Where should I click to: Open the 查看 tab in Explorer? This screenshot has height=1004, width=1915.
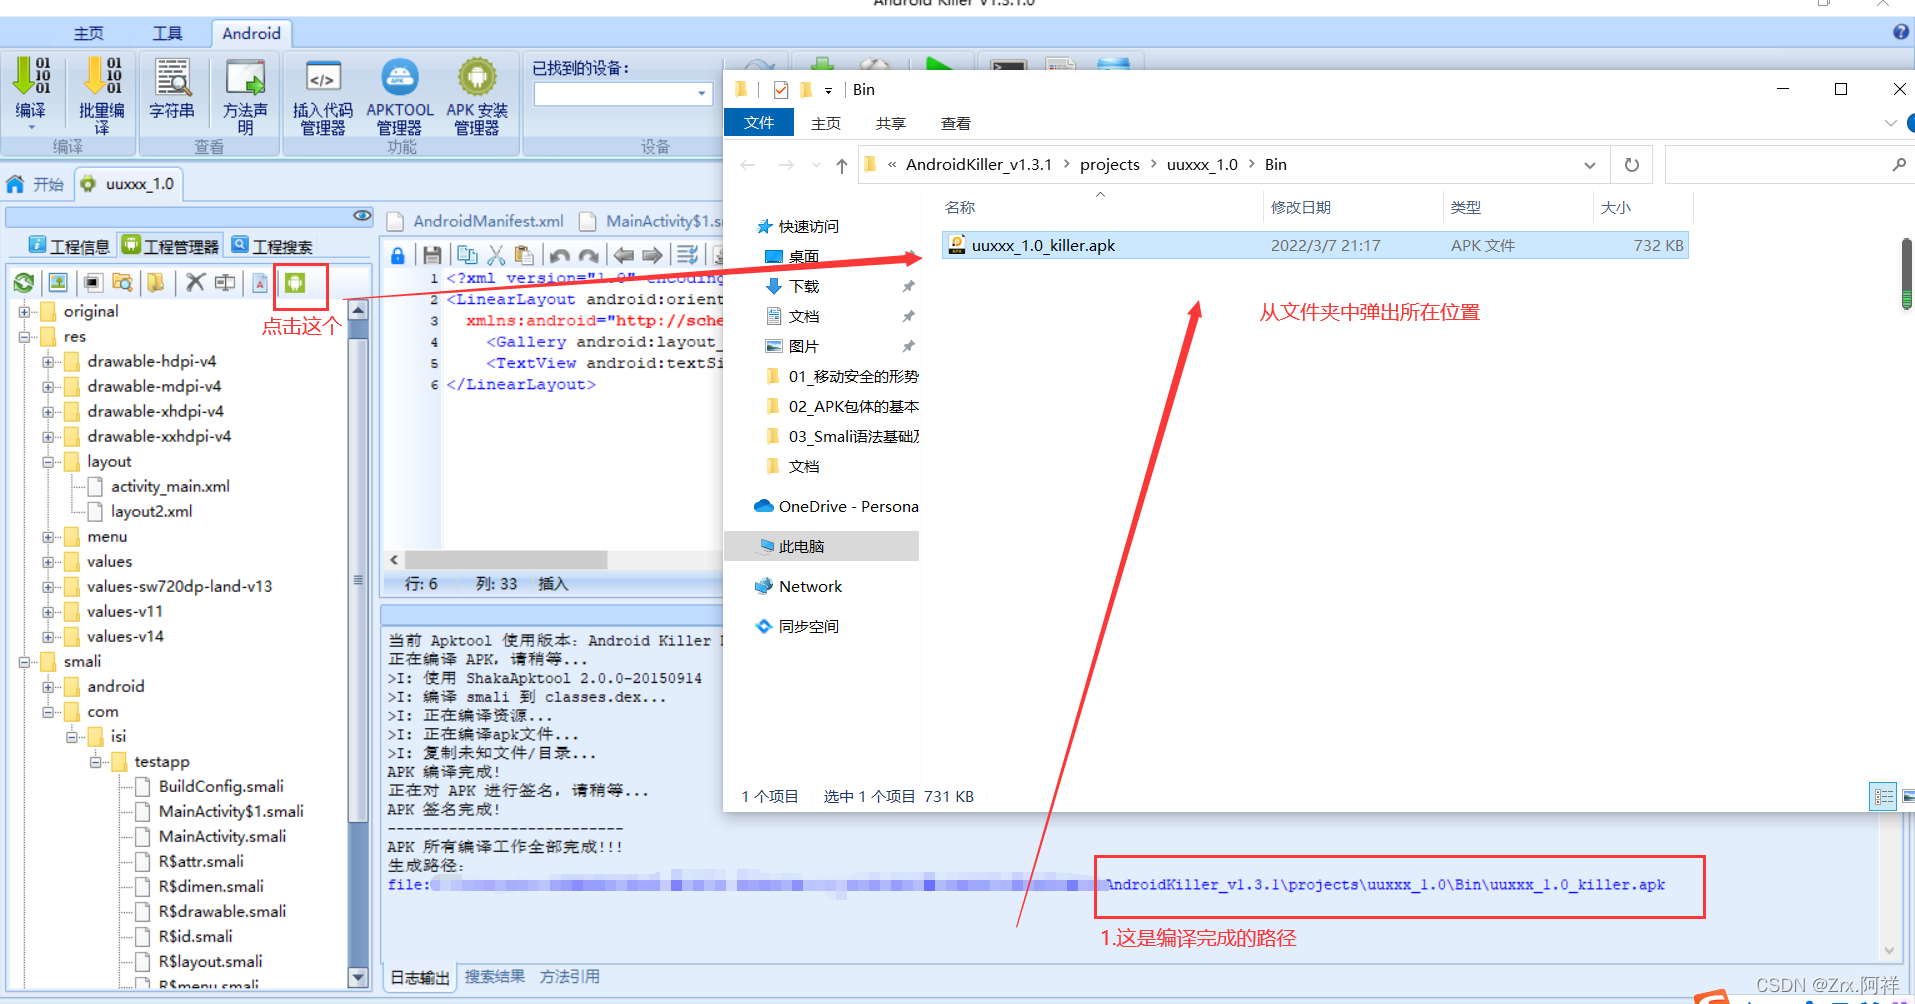click(955, 123)
